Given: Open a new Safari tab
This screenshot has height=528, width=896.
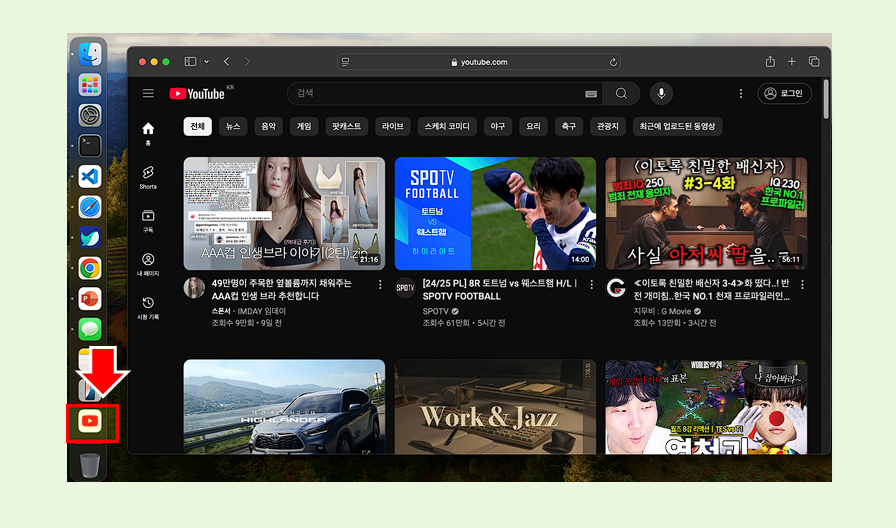Looking at the screenshot, I should pyautogui.click(x=792, y=62).
